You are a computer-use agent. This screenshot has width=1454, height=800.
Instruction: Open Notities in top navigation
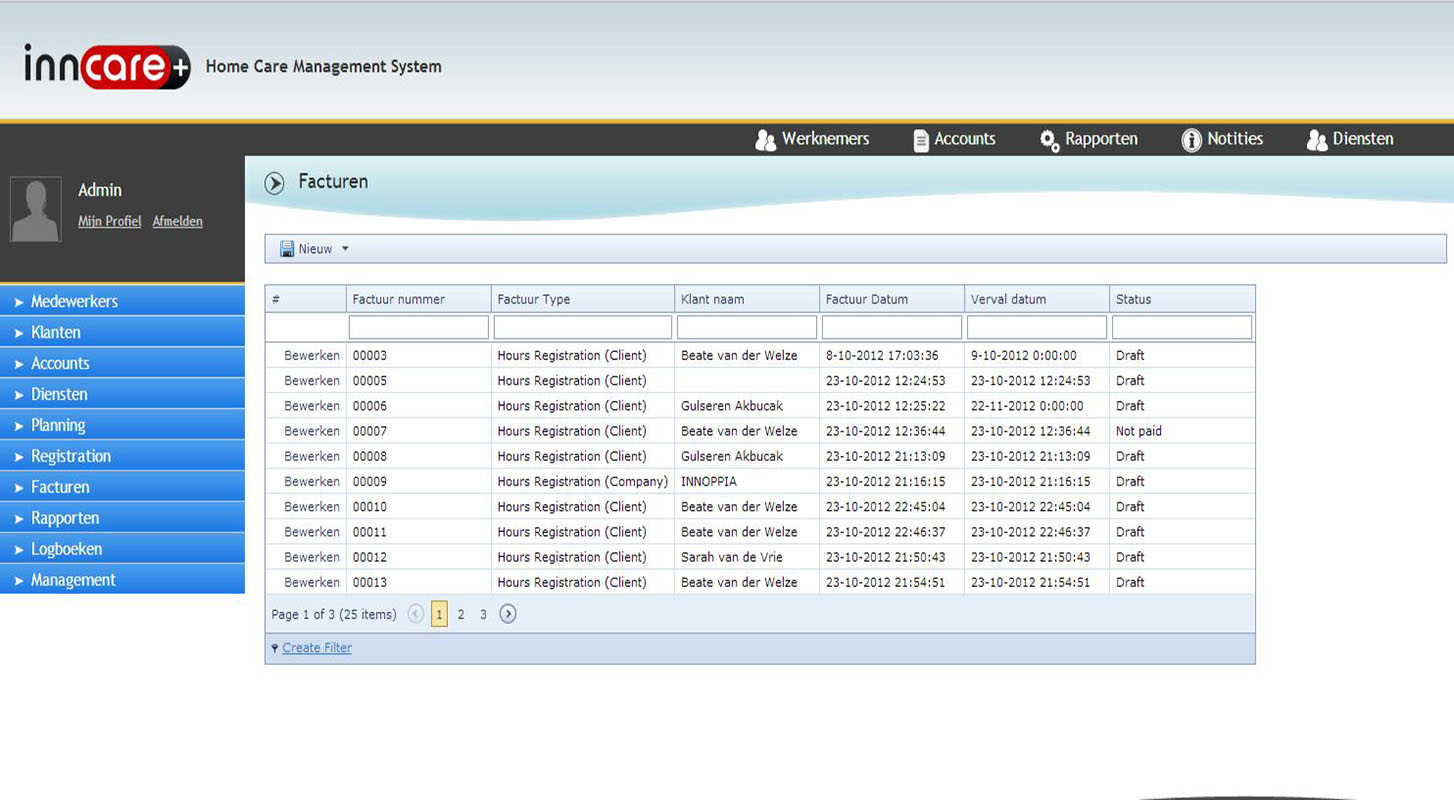click(x=1235, y=139)
